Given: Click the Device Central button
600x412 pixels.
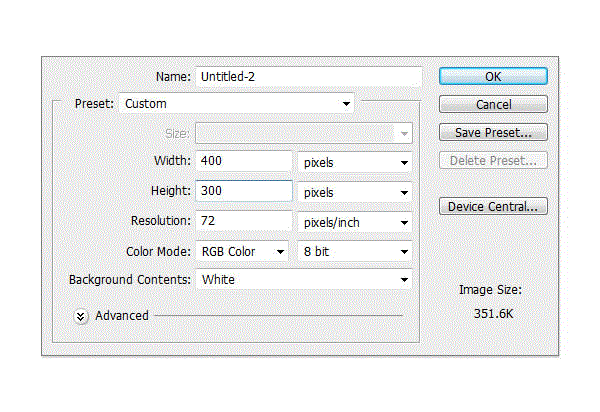Looking at the screenshot, I should (x=493, y=207).
